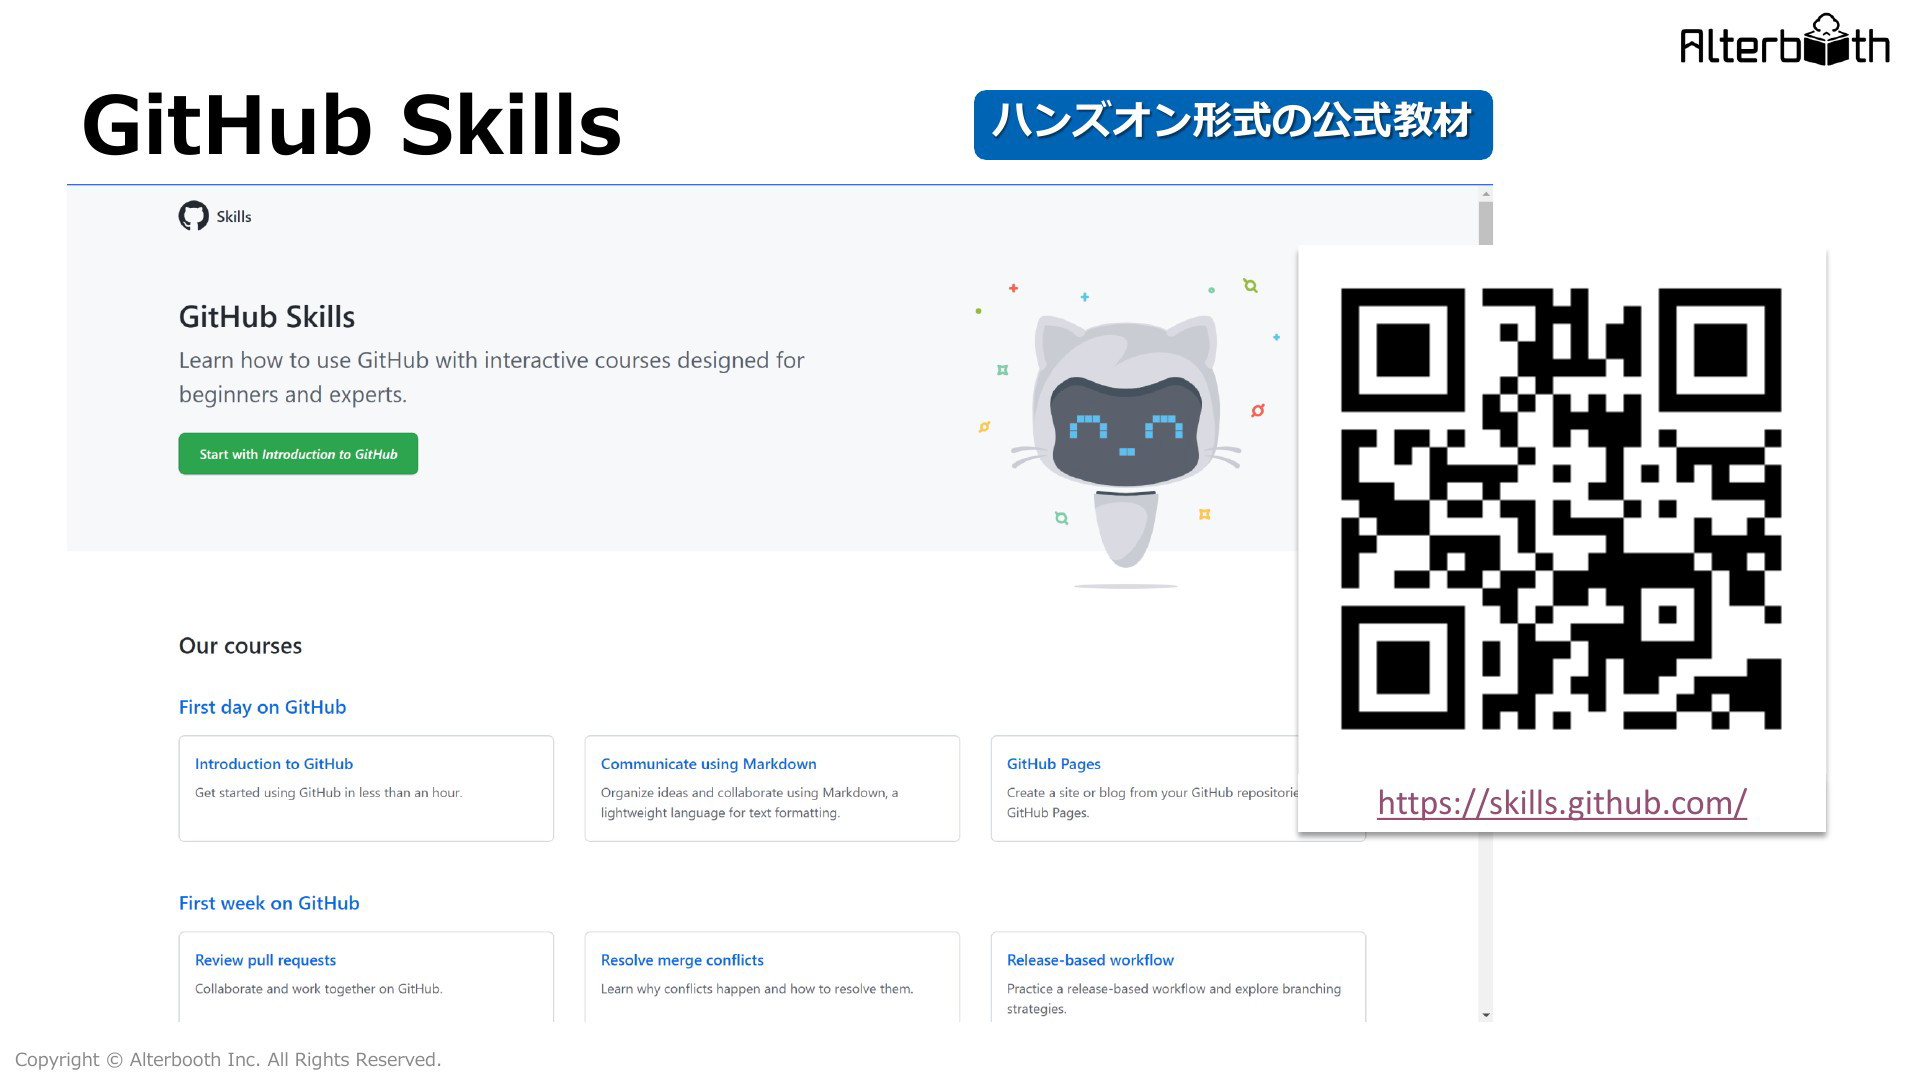Viewport: 1920px width, 1080px height.
Task: Click the Our courses heading
Action: point(240,646)
